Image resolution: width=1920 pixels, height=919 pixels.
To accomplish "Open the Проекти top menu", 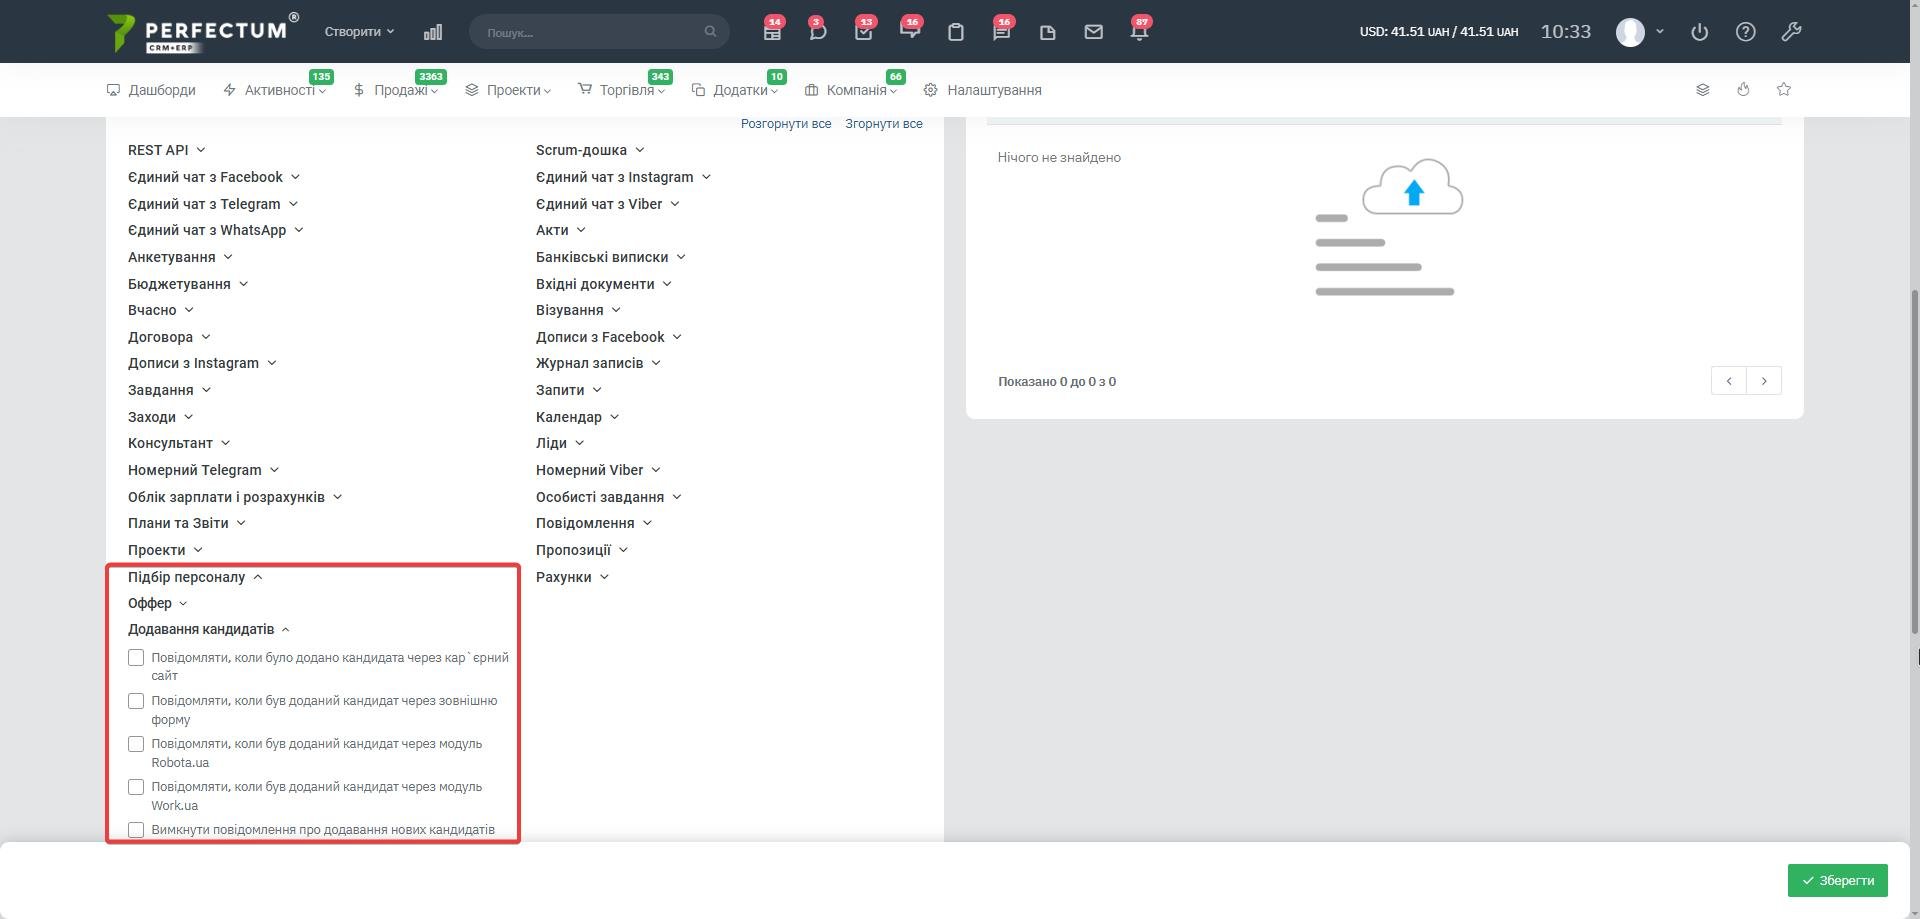I will pos(508,90).
